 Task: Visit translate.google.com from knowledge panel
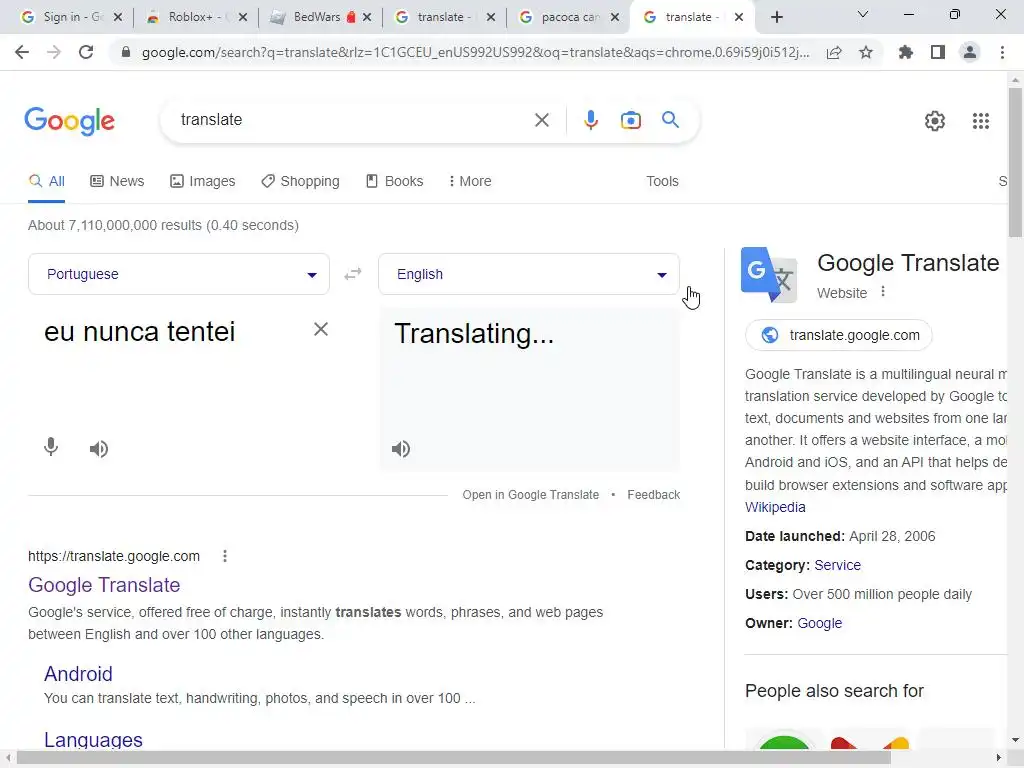(x=839, y=335)
